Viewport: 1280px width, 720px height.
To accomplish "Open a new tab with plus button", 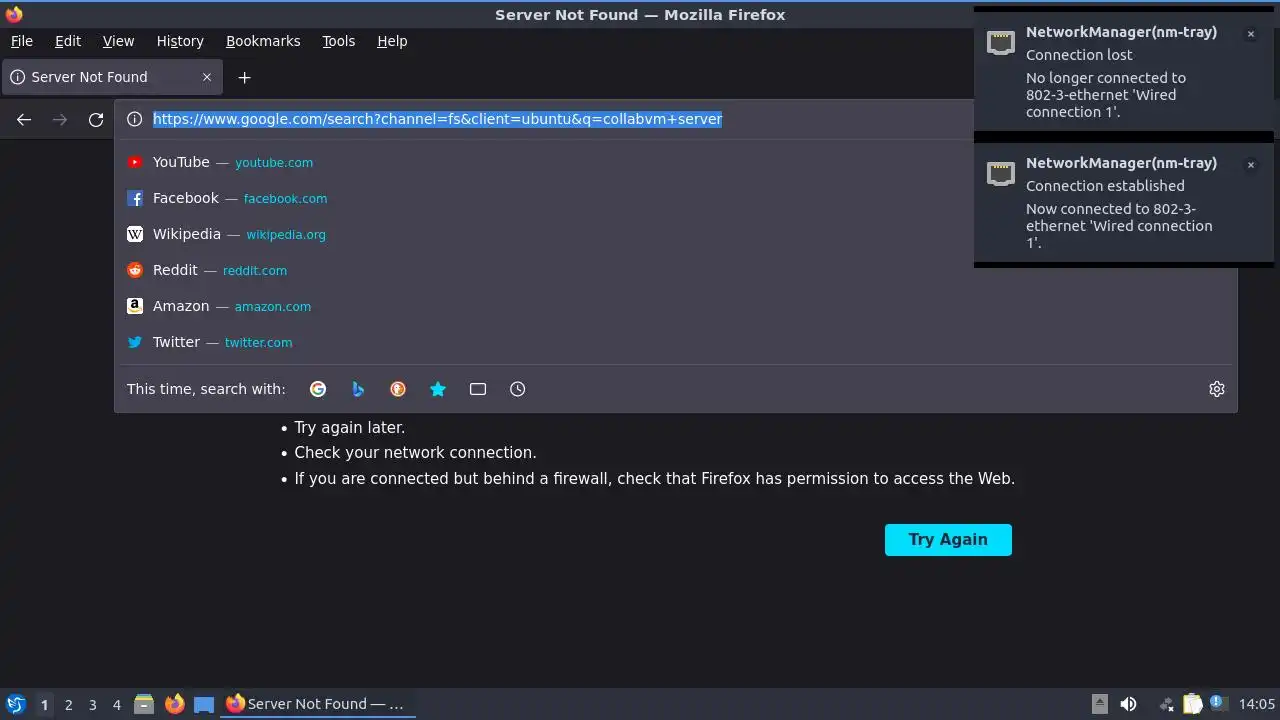I will (244, 77).
